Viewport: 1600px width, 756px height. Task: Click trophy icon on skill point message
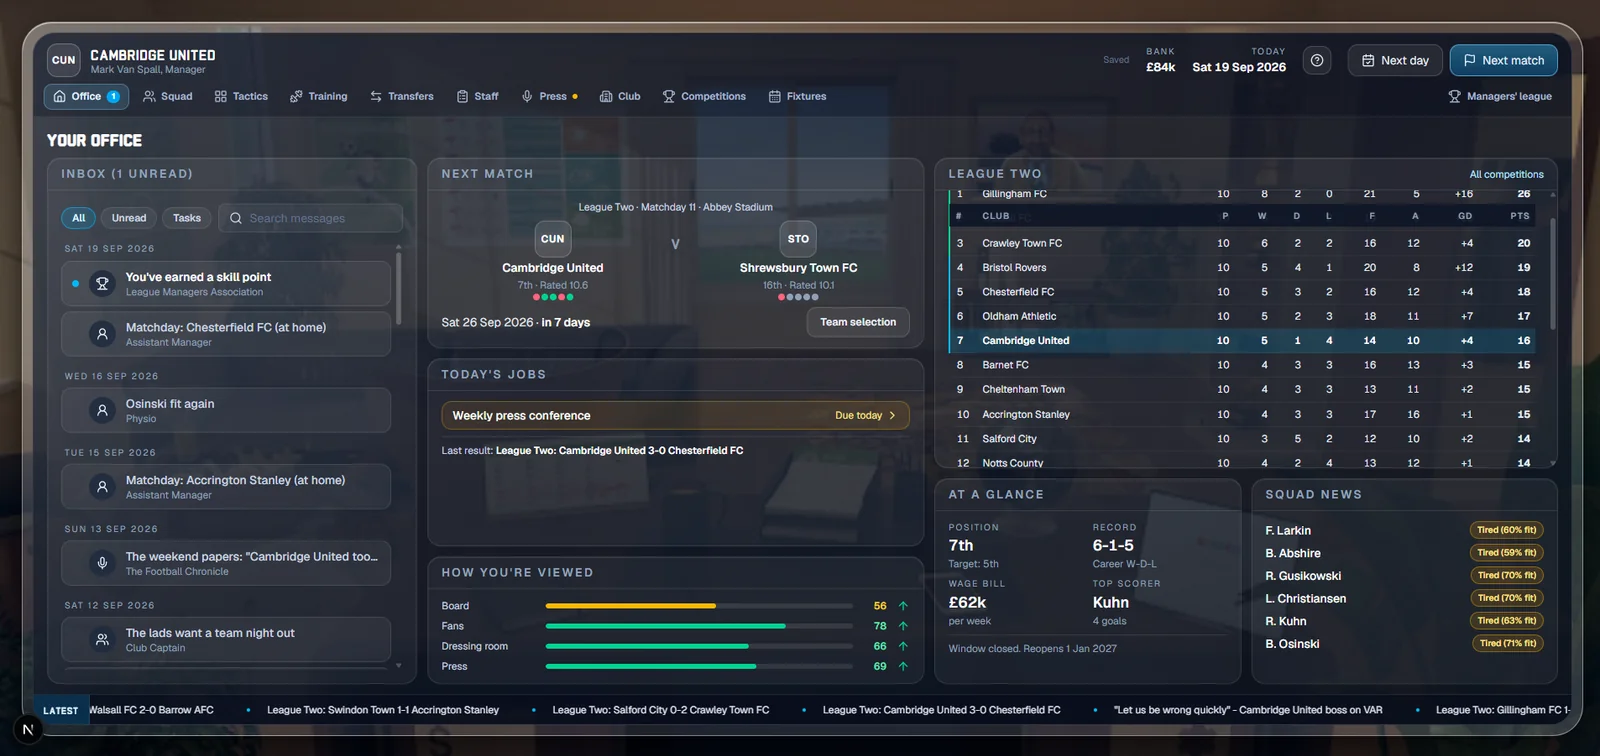coord(102,284)
